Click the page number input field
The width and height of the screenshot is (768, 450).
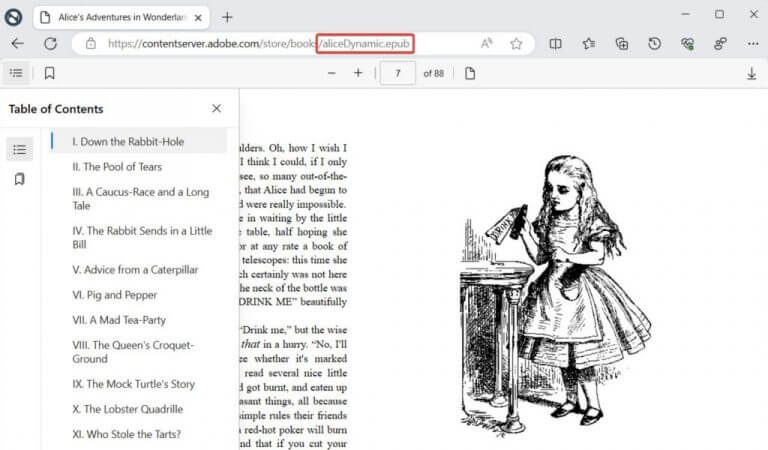pos(398,73)
